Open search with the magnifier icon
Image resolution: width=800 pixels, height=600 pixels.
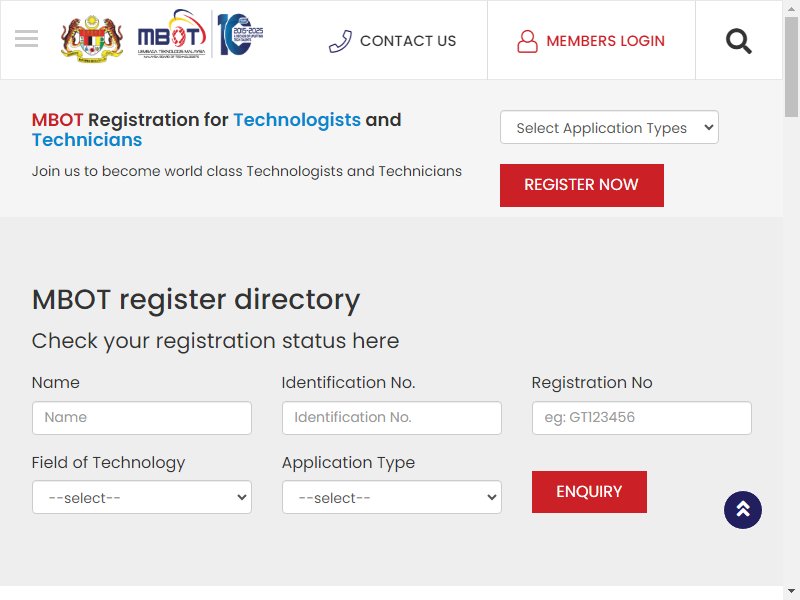pos(739,41)
